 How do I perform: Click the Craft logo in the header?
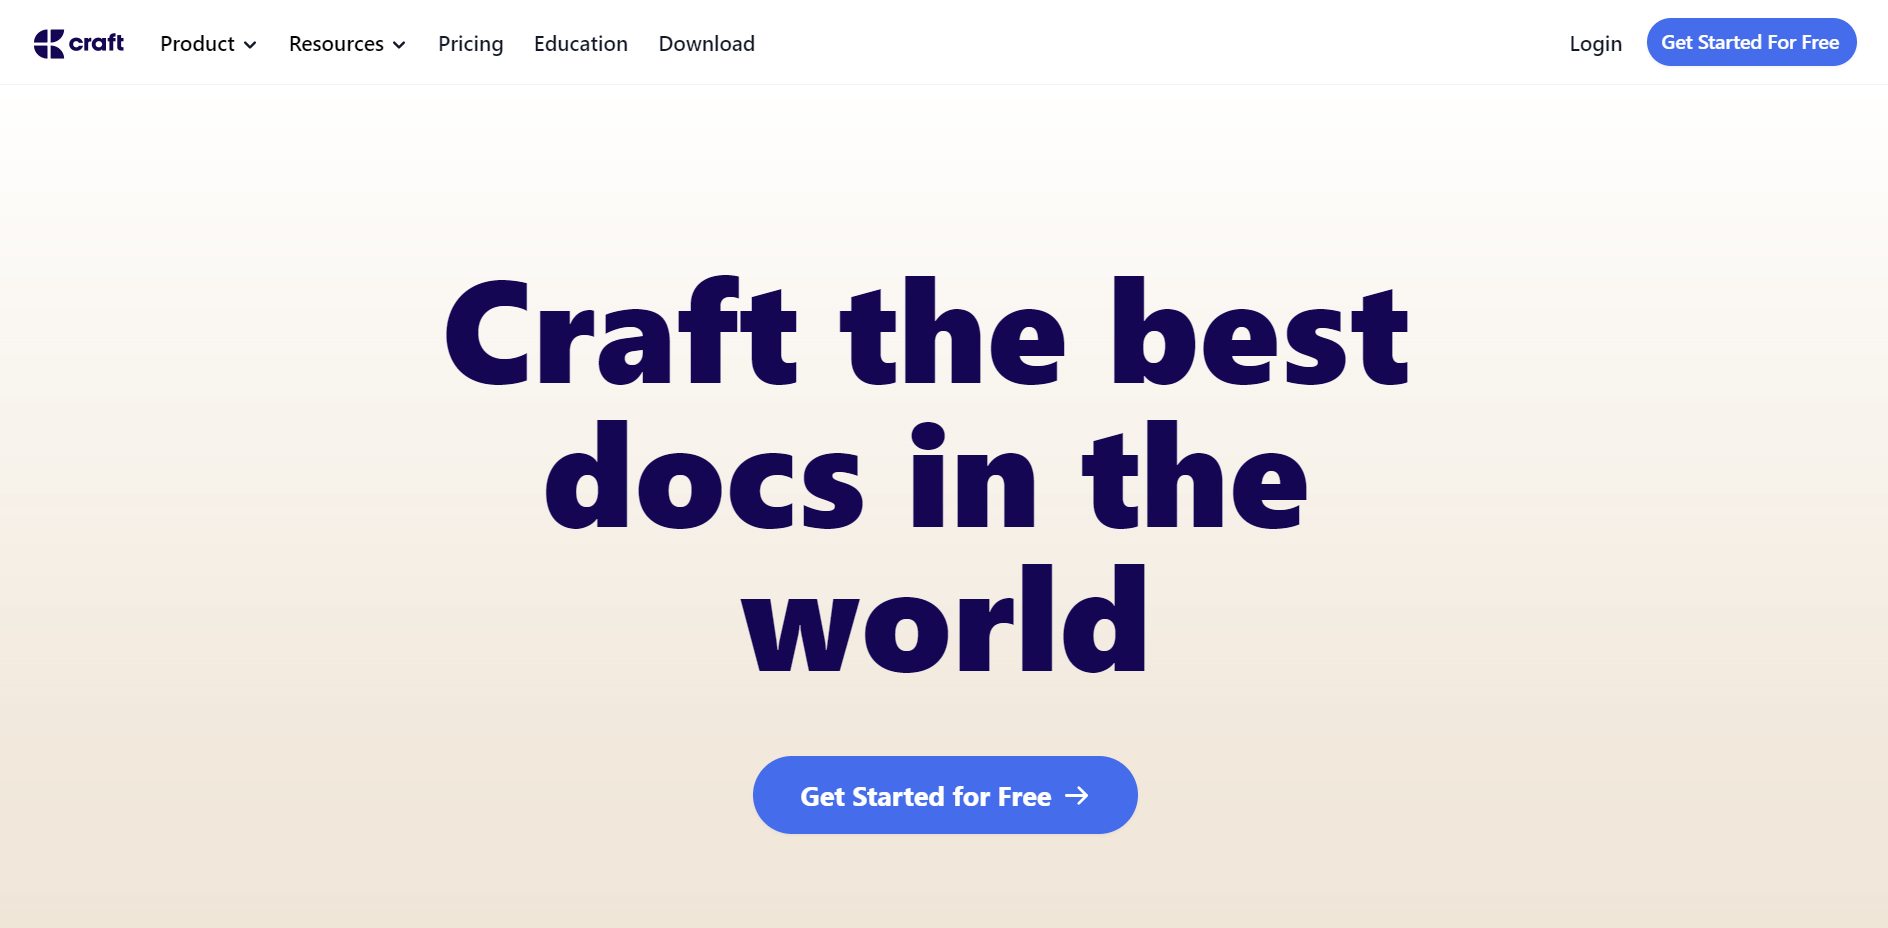tap(79, 43)
